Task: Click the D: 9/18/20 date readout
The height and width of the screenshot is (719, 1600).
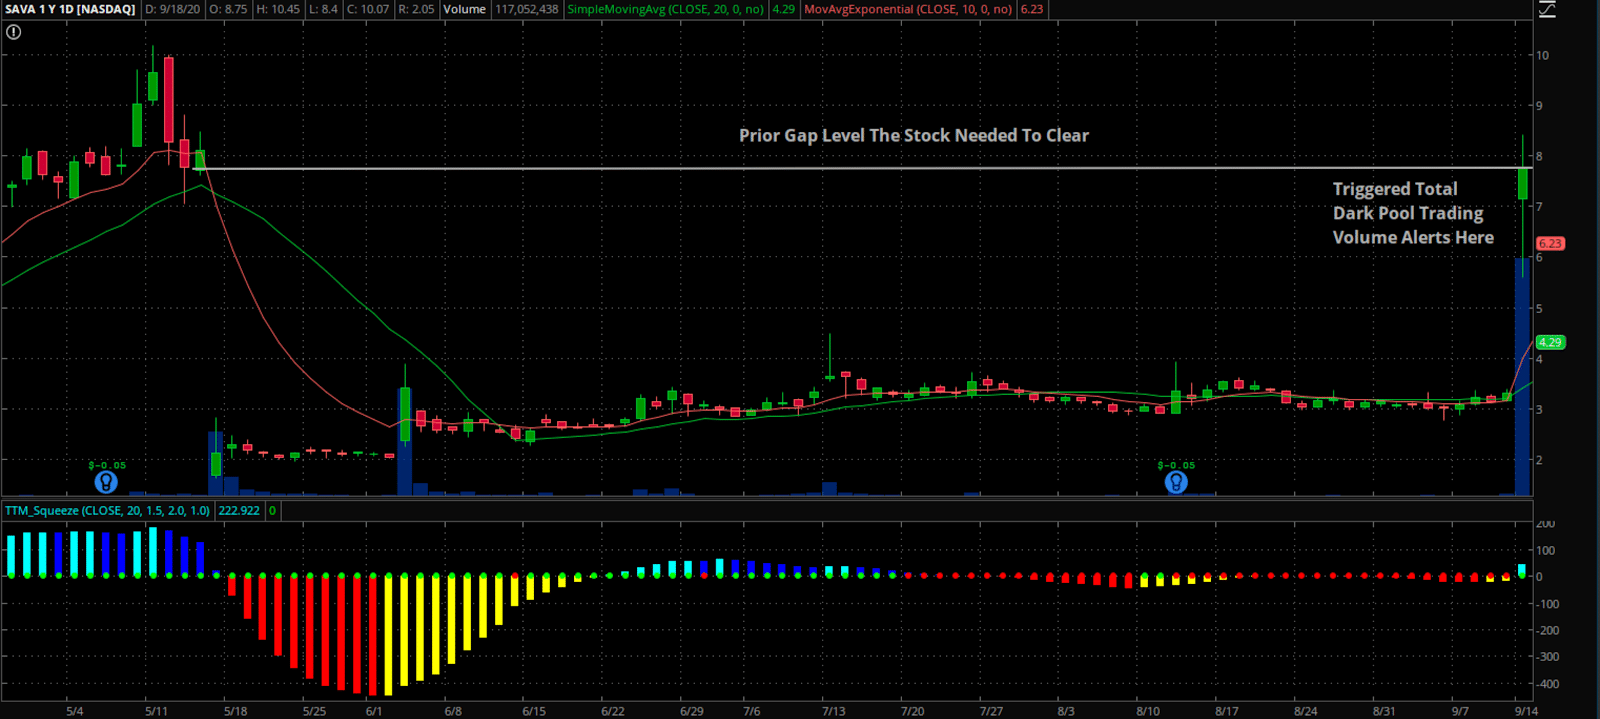Action: click(x=173, y=9)
